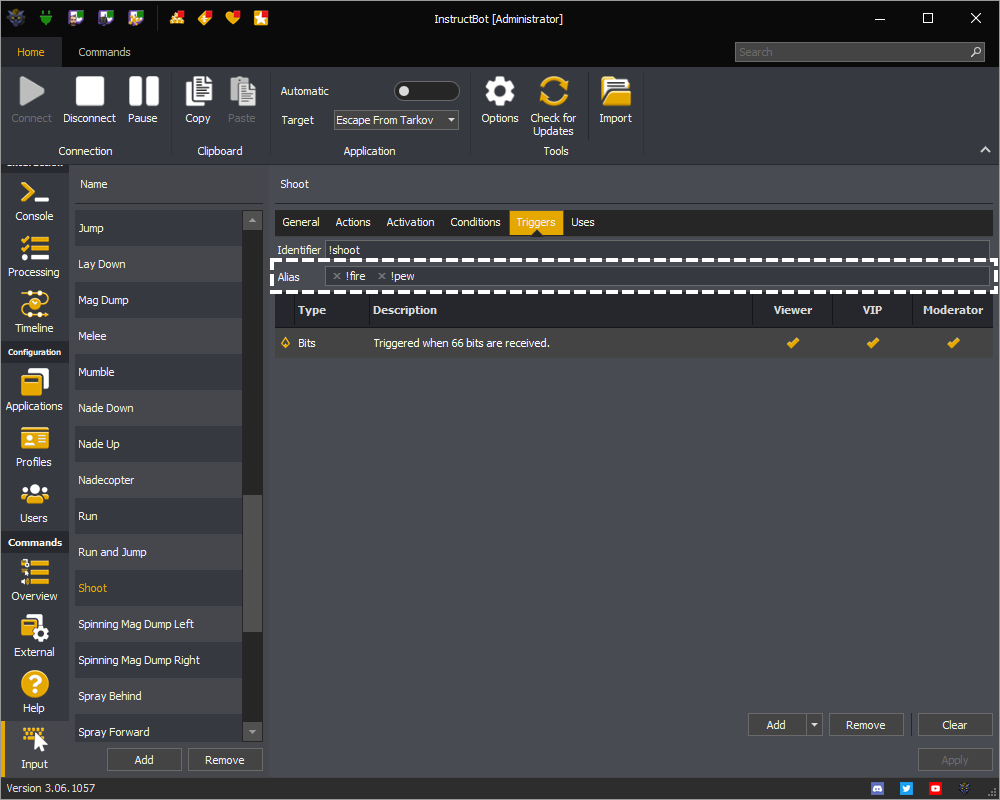The width and height of the screenshot is (1000, 800).
Task: Select the Triggers tab
Action: click(x=536, y=222)
